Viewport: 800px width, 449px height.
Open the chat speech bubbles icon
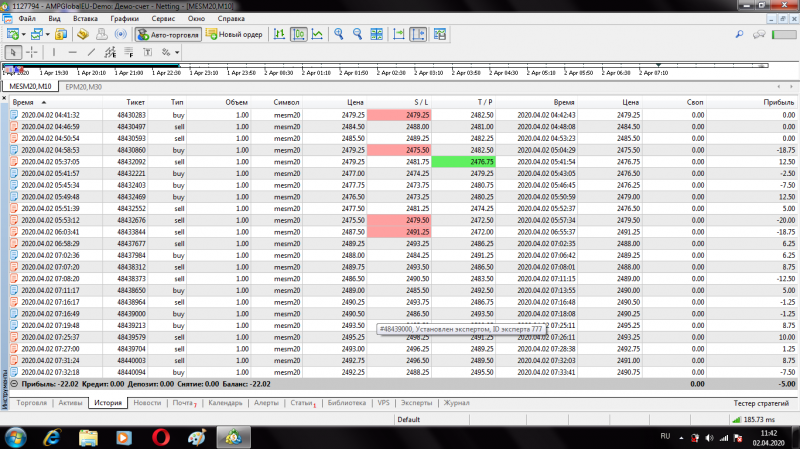coord(759,34)
